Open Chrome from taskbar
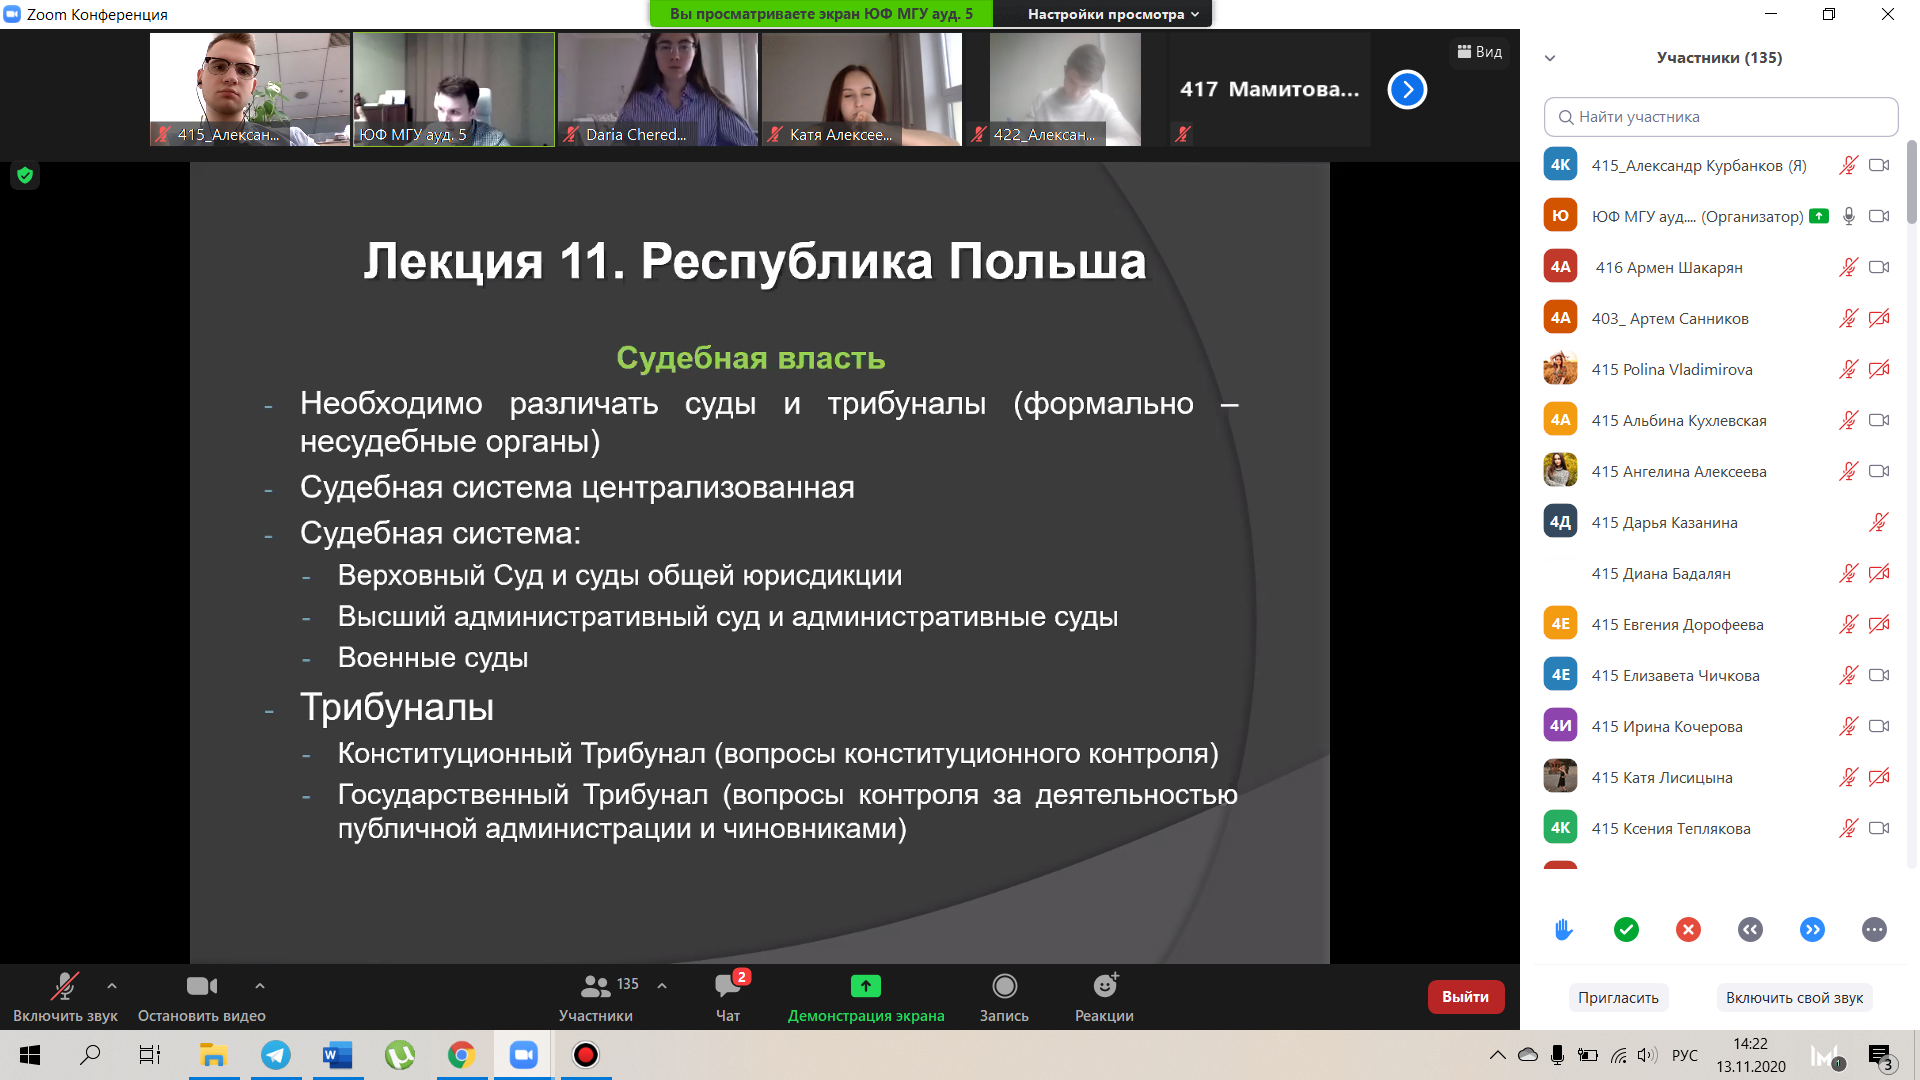Image resolution: width=1920 pixels, height=1080 pixels. point(461,1055)
